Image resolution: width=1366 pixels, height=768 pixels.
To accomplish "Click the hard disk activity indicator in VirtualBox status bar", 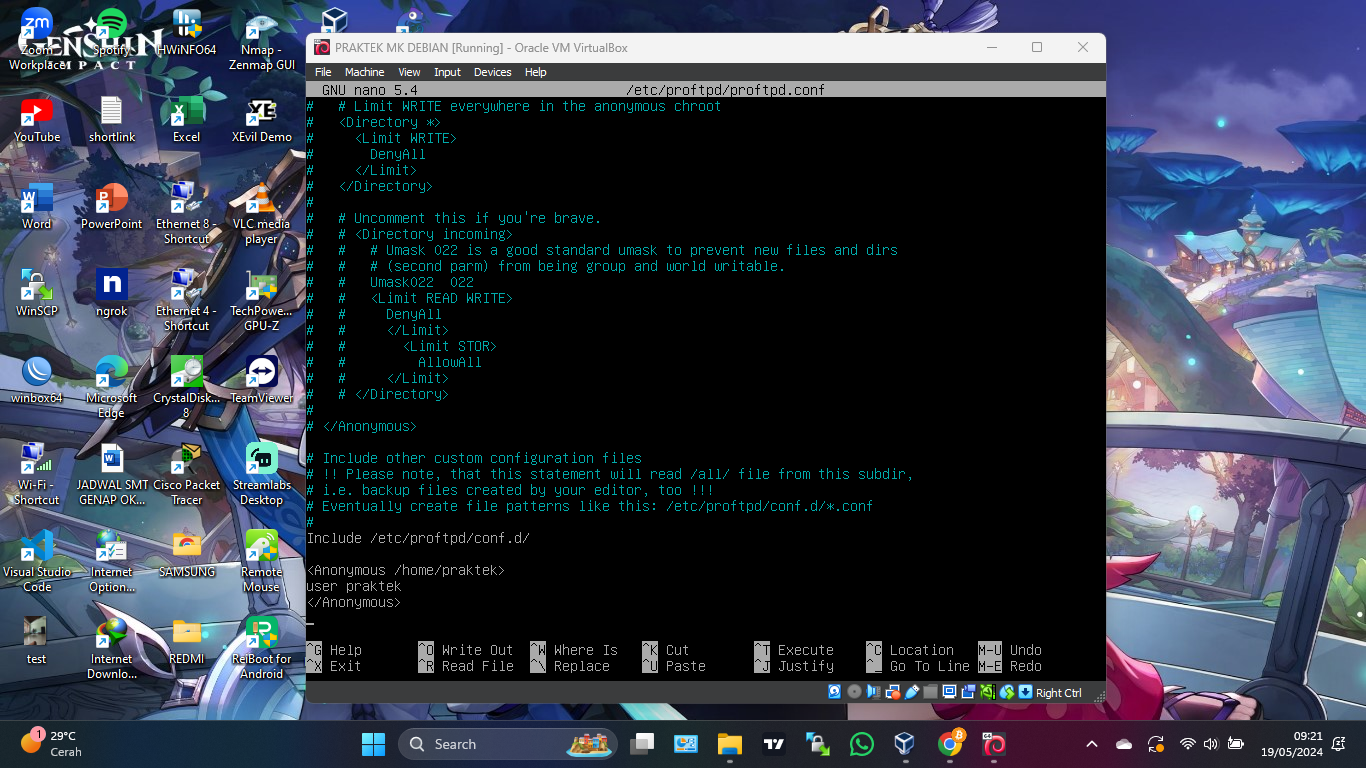I will point(835,692).
